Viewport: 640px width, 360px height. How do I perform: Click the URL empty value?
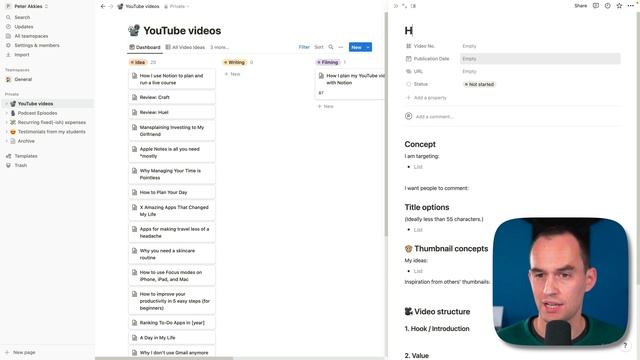pyautogui.click(x=540, y=71)
